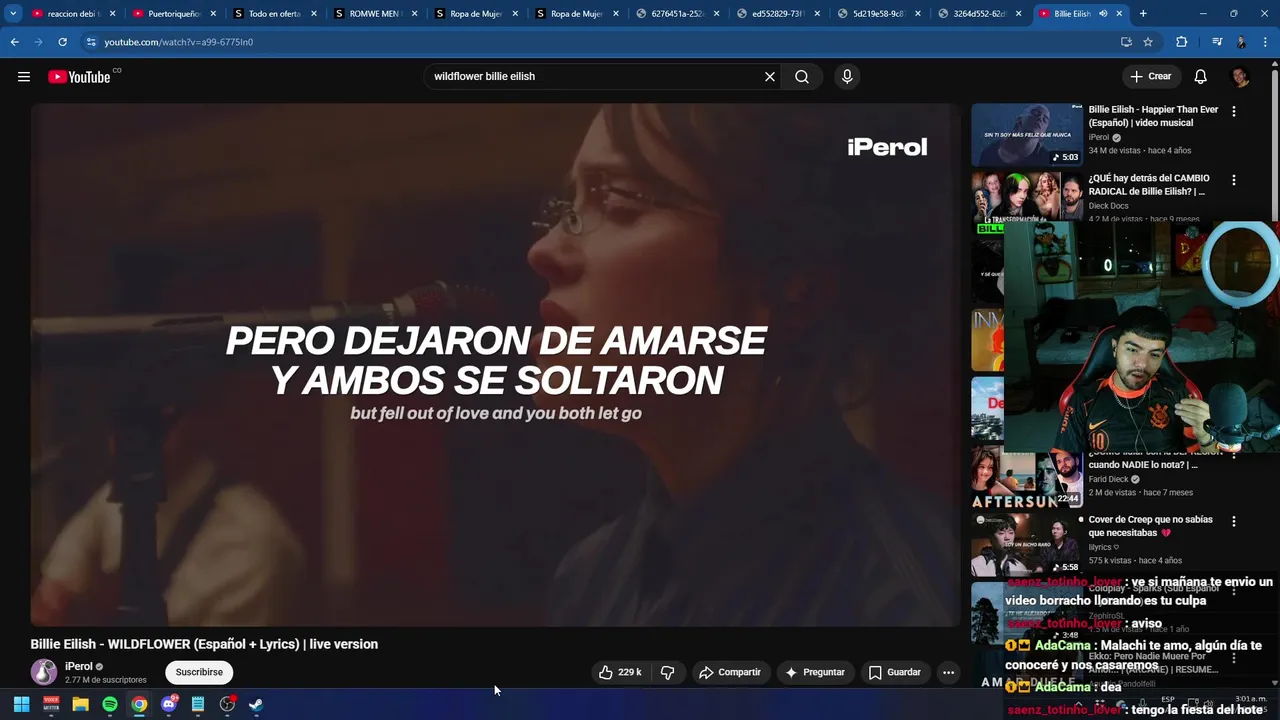The width and height of the screenshot is (1280, 720).
Task: Click the magnifying glass search button
Action: (x=802, y=77)
